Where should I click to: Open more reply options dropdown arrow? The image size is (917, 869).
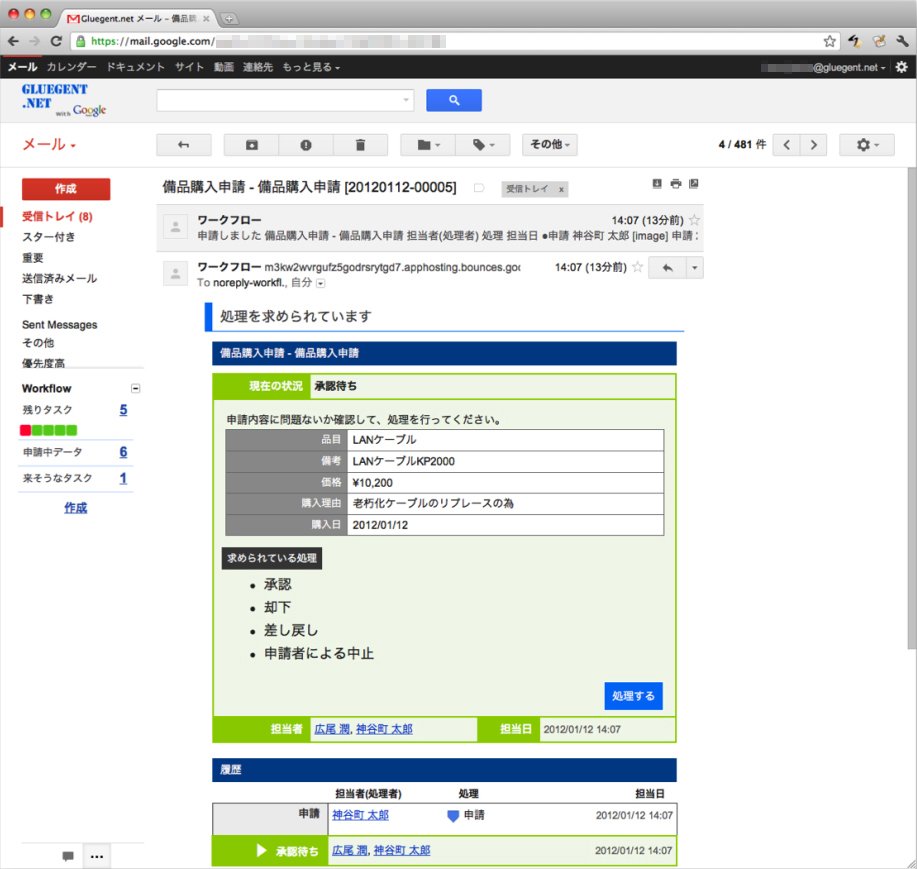(x=694, y=268)
